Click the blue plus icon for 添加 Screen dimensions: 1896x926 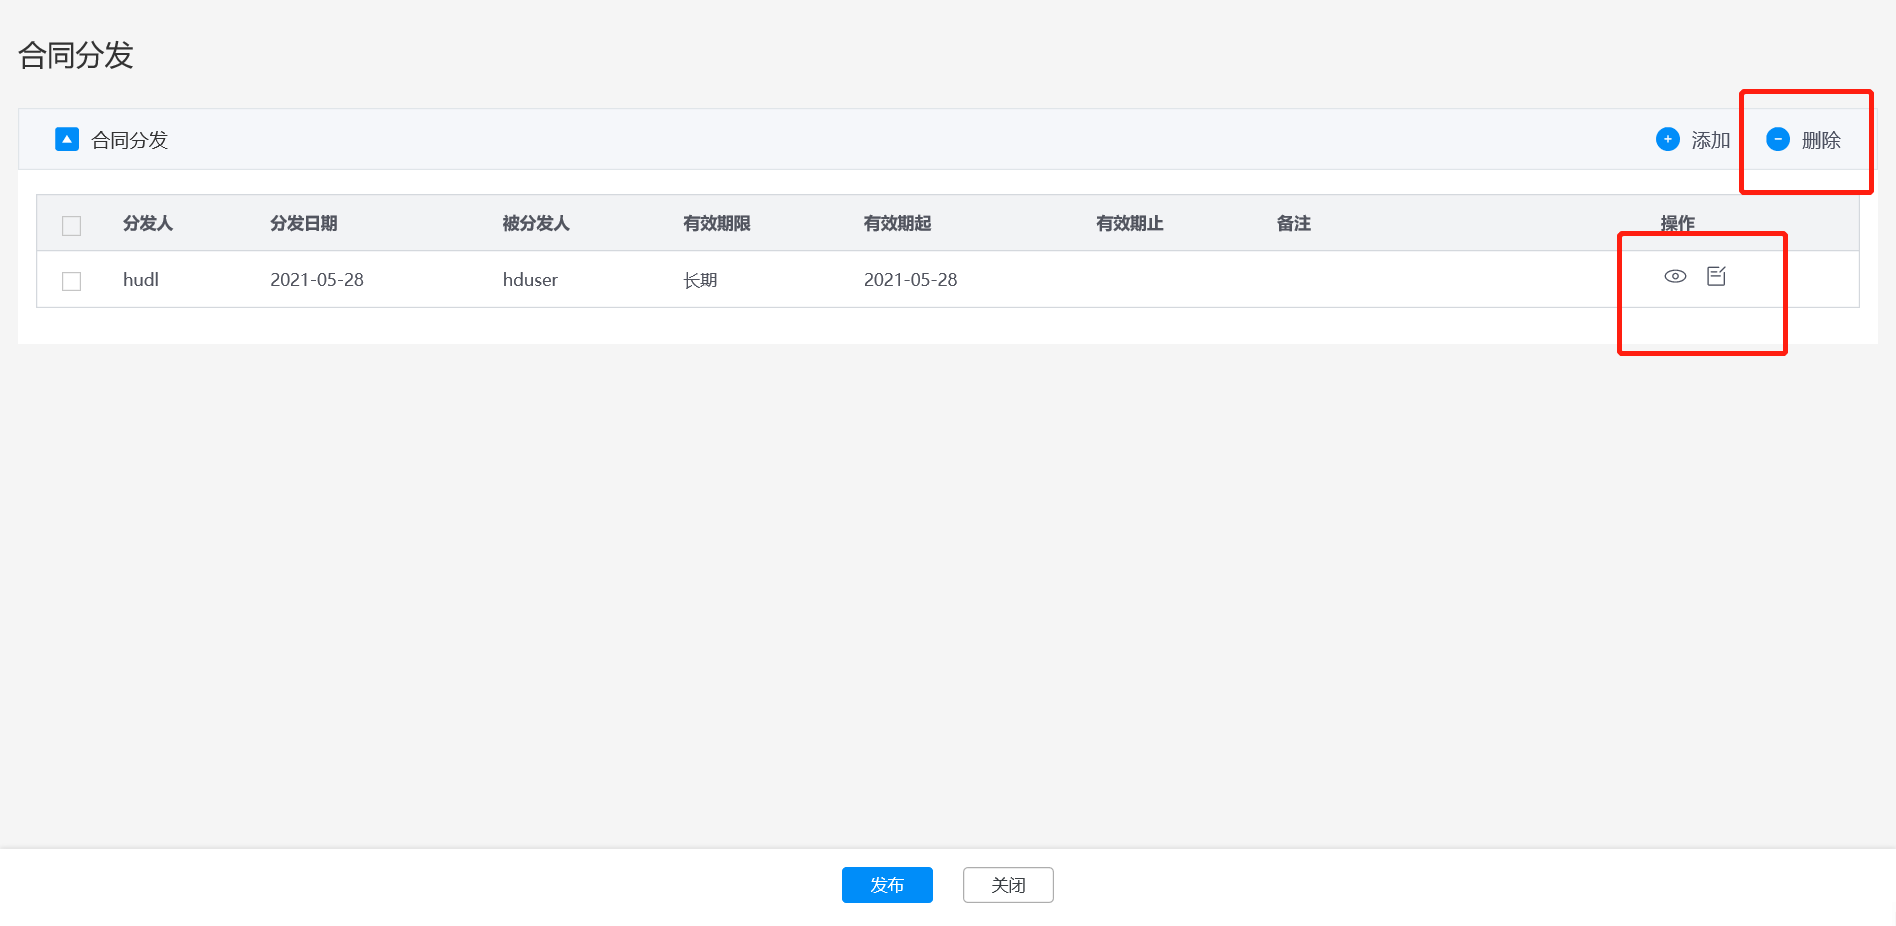tap(1667, 139)
